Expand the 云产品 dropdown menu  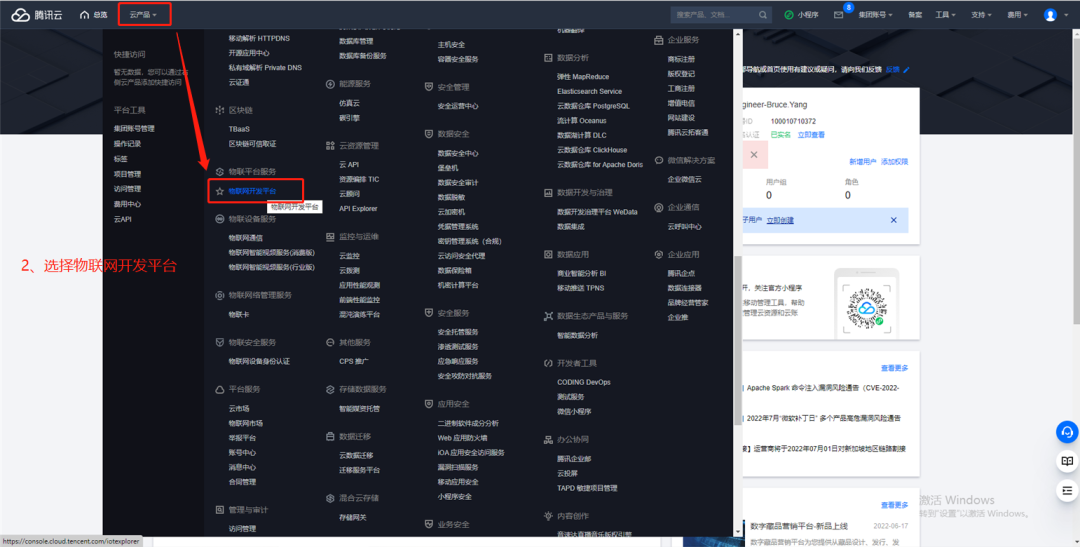pos(143,14)
